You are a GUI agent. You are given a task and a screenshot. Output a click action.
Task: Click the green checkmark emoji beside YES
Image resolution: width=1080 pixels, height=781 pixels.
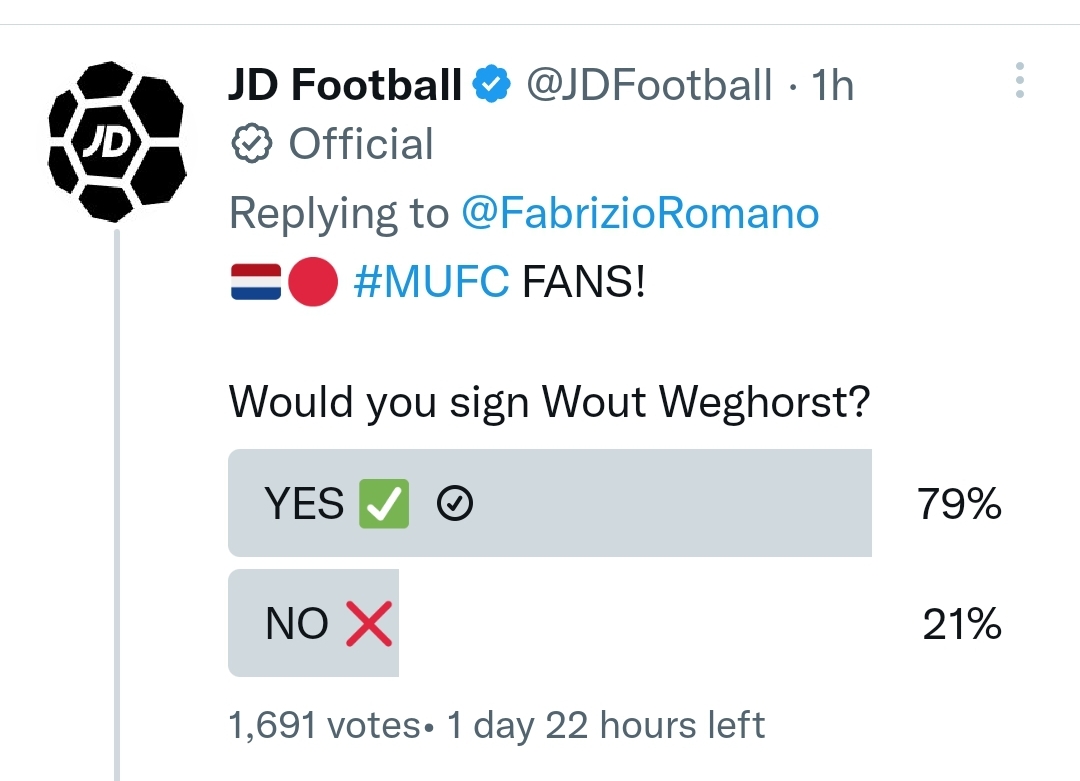click(385, 505)
